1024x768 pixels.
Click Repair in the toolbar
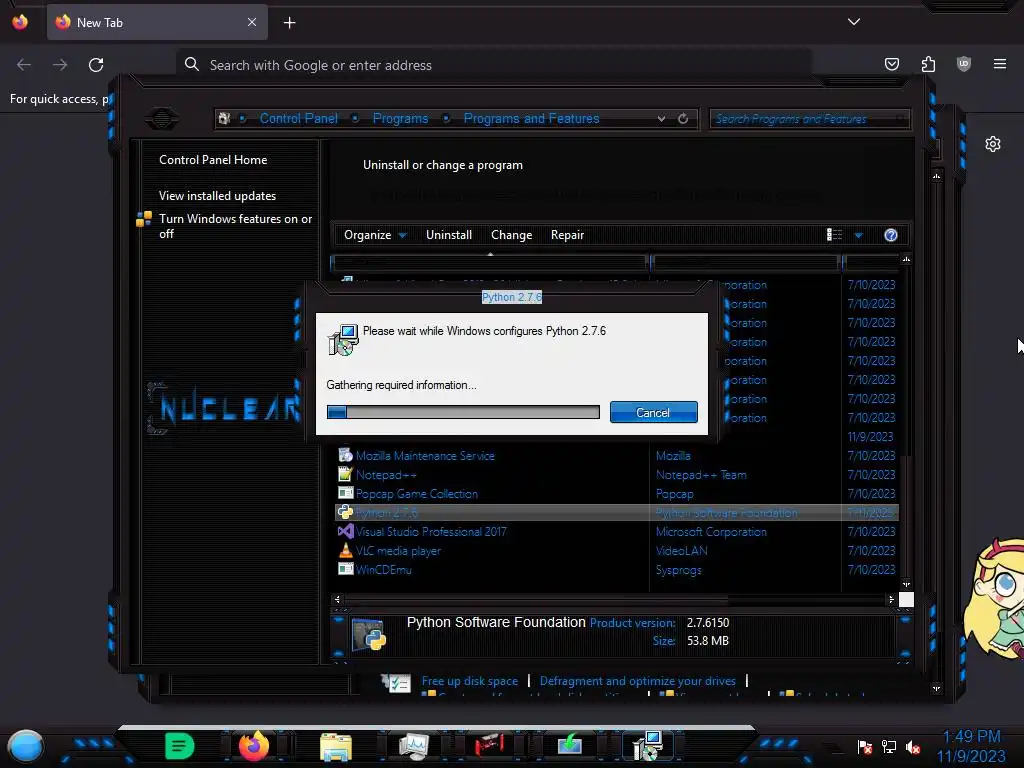[567, 235]
